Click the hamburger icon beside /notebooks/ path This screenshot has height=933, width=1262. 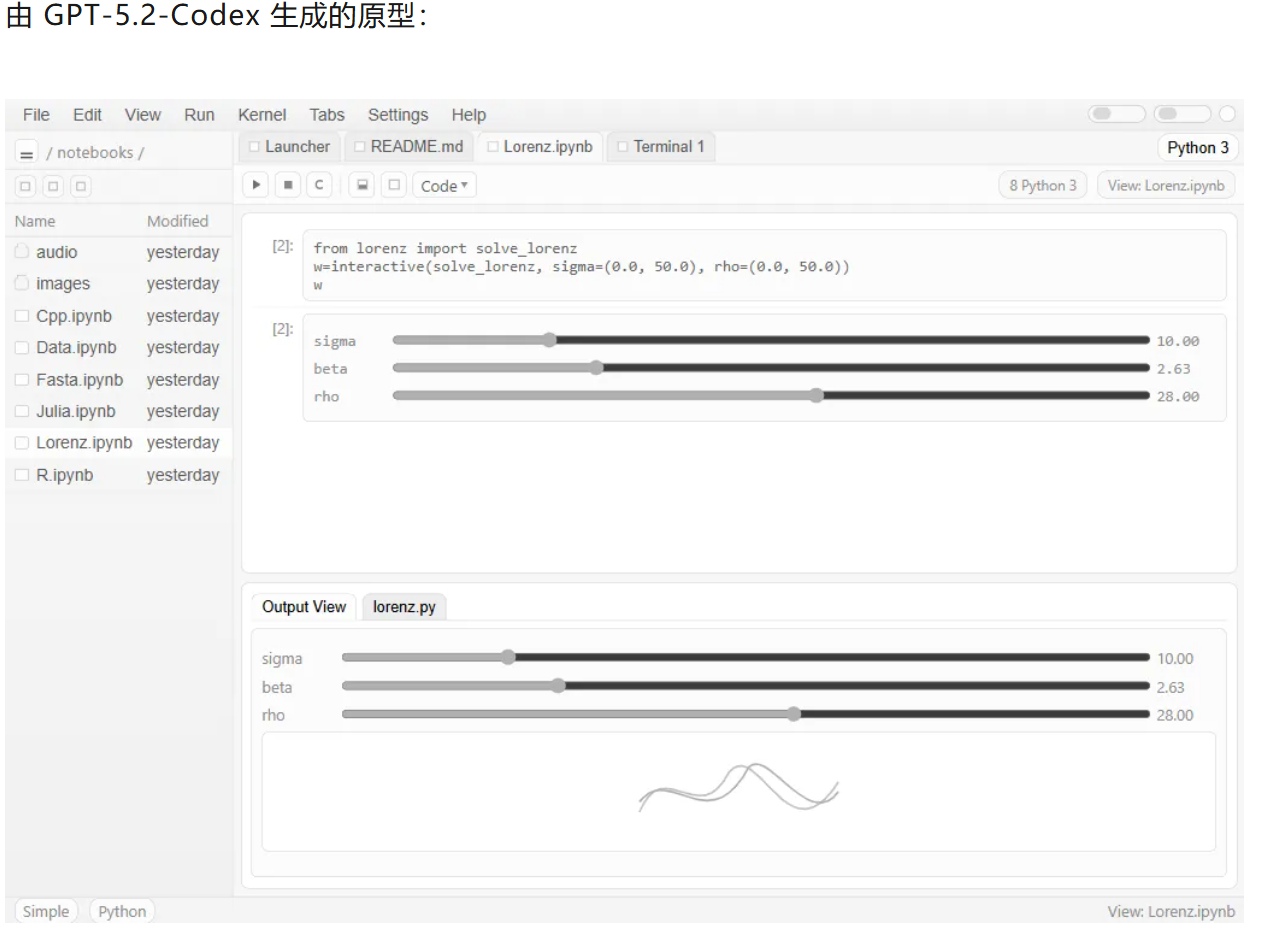click(27, 153)
